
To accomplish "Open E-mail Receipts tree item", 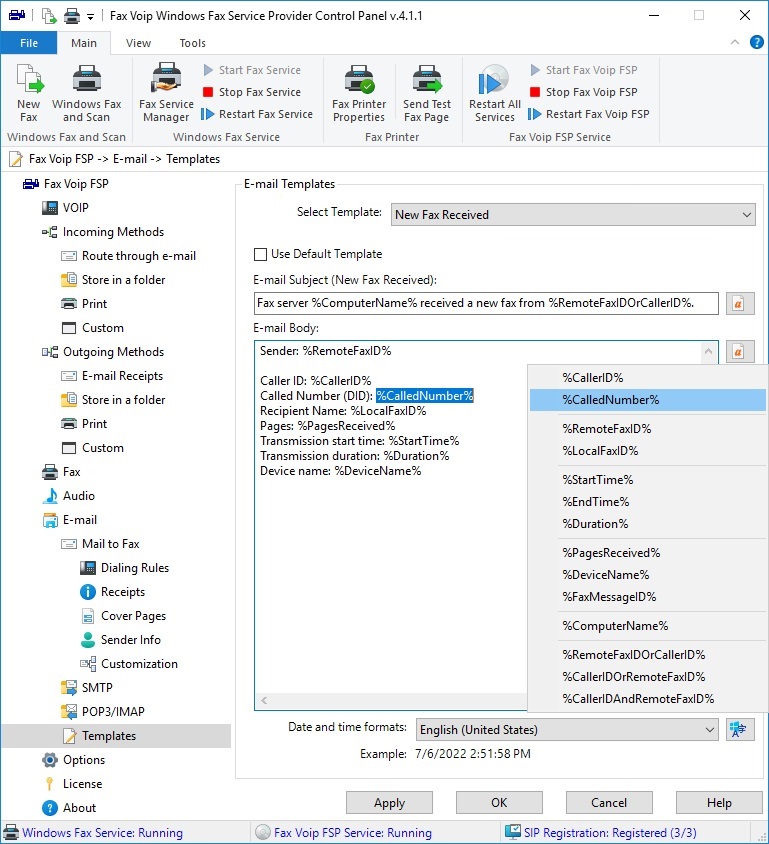I will tap(112, 376).
